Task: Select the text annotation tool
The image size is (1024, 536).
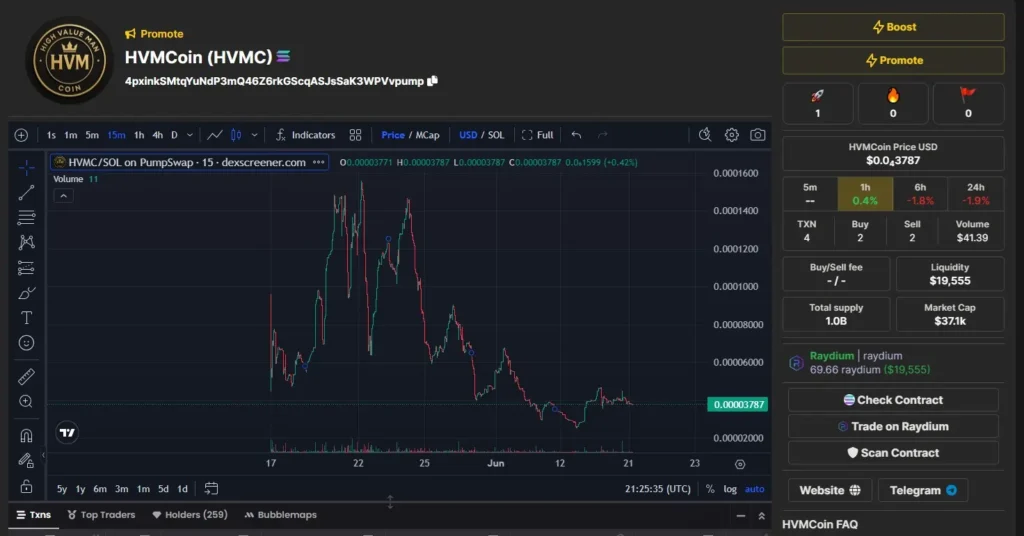Action: click(26, 318)
